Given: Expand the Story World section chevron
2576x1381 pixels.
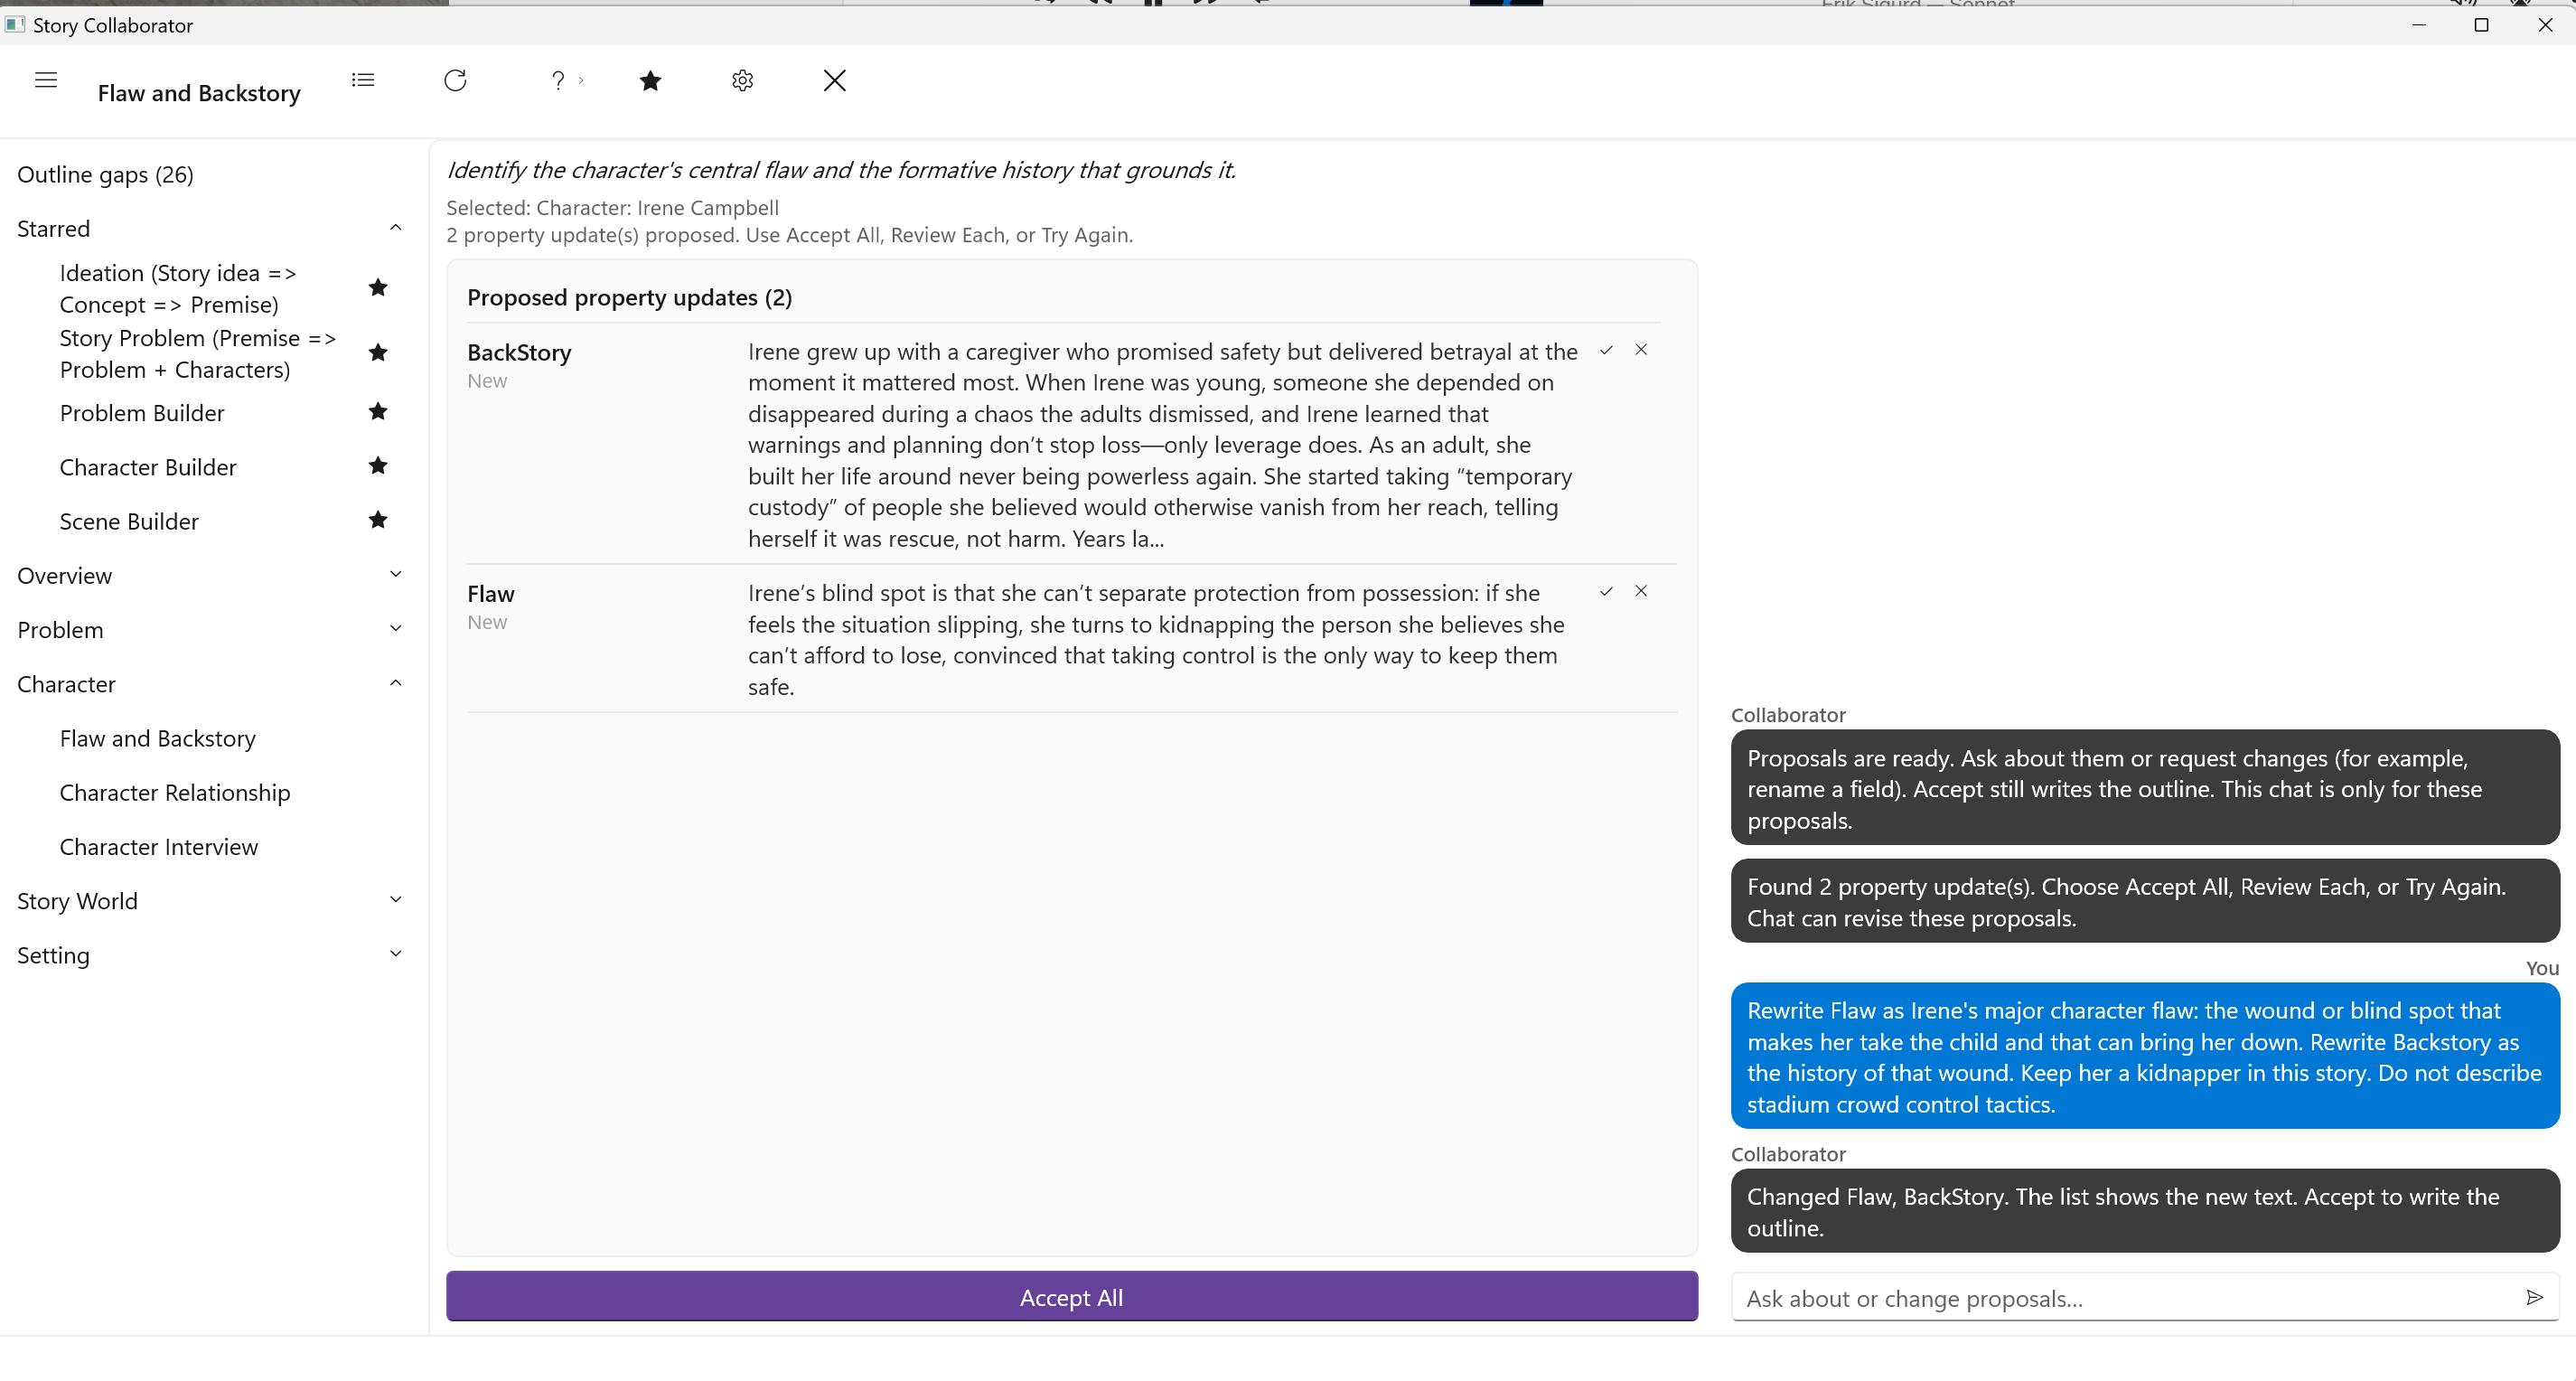Looking at the screenshot, I should pyautogui.click(x=396, y=899).
